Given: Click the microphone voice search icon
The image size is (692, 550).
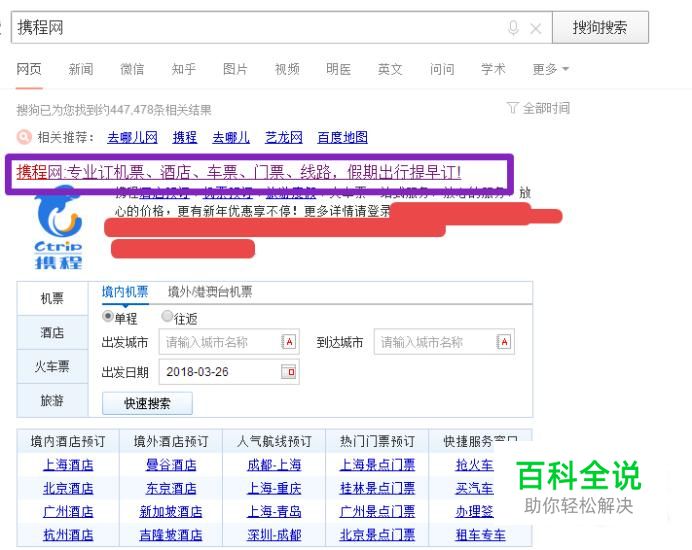Looking at the screenshot, I should point(513,28).
